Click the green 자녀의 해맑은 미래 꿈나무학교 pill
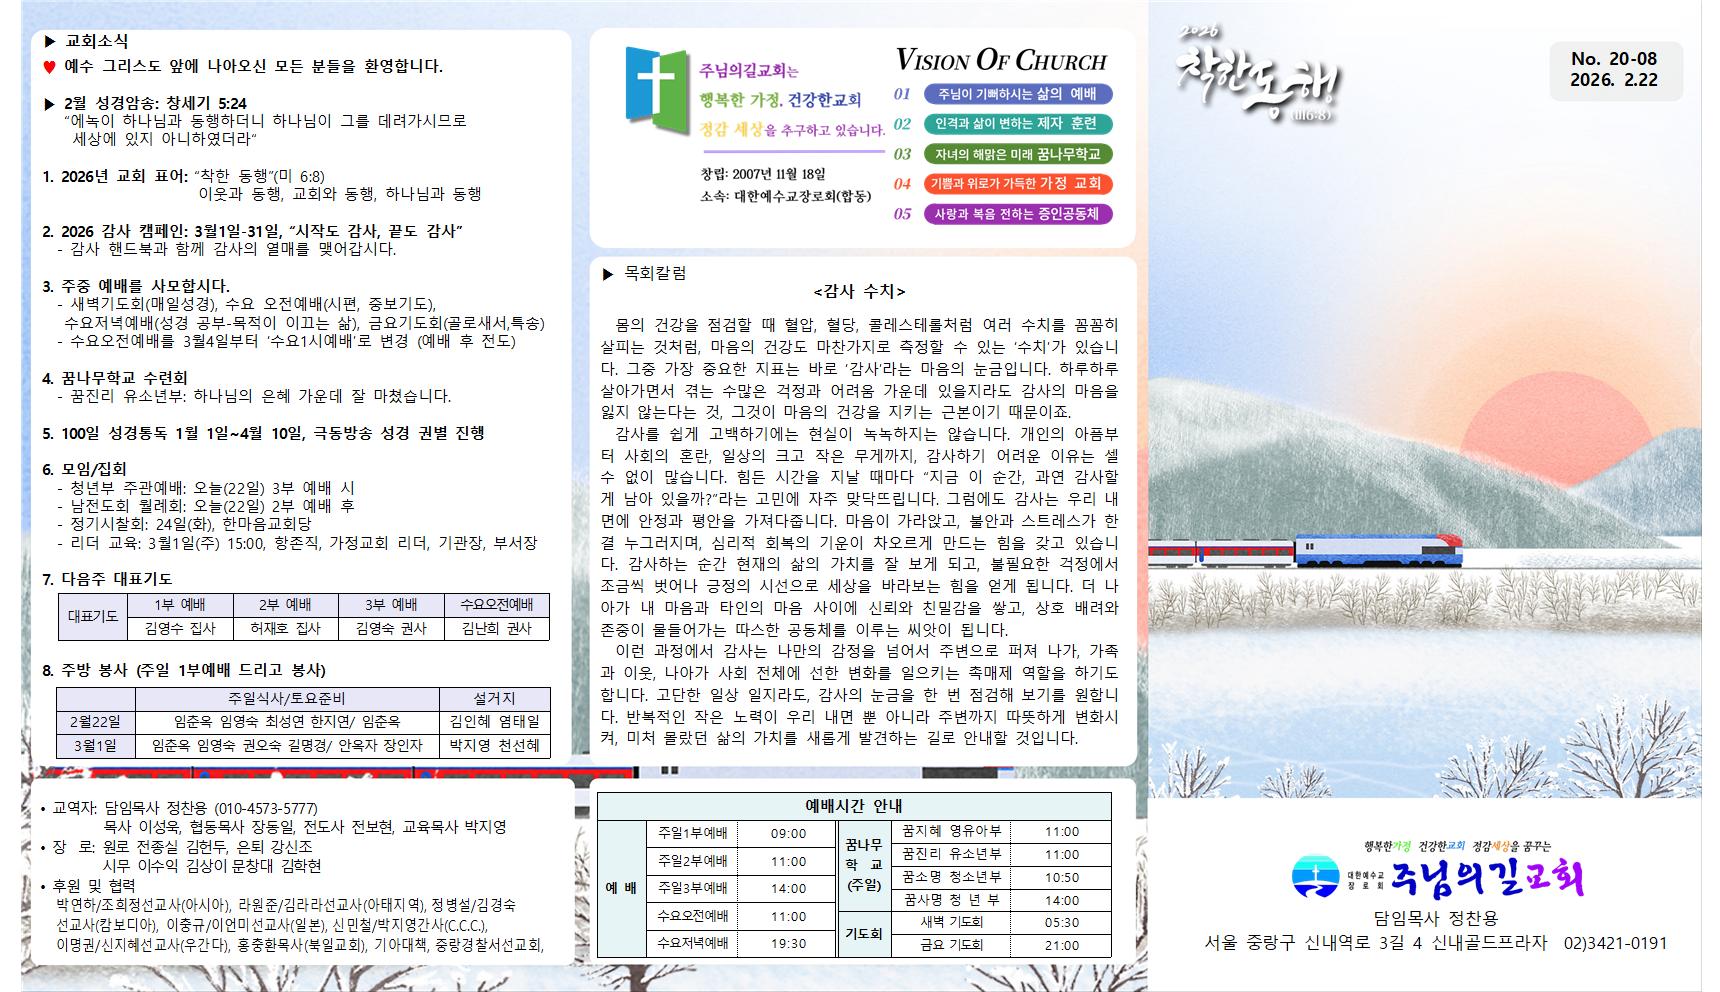Image resolution: width=1720 pixels, height=992 pixels. pyautogui.click(x=1017, y=154)
